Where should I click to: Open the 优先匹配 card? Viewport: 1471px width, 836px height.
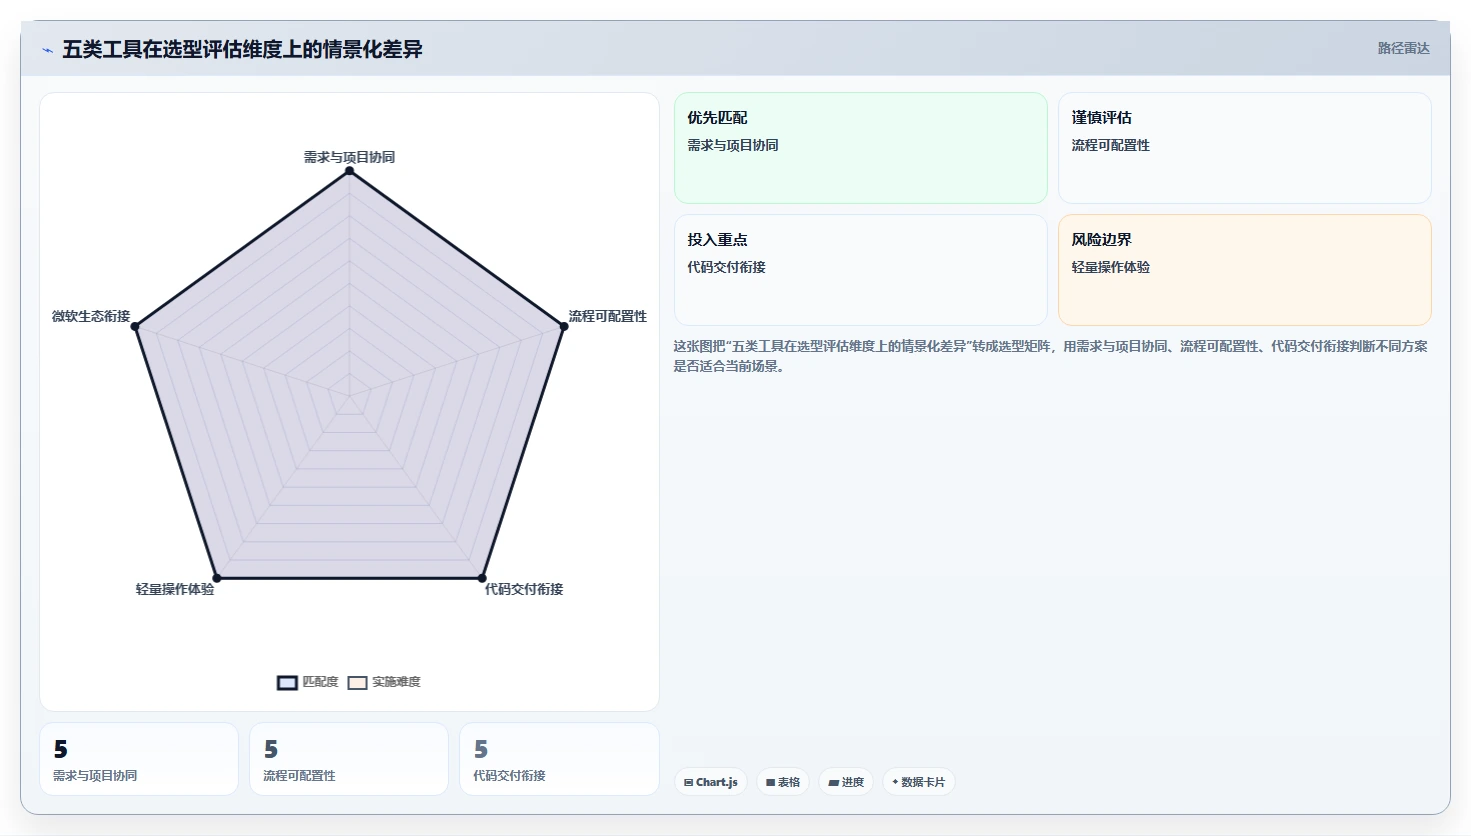click(x=861, y=148)
